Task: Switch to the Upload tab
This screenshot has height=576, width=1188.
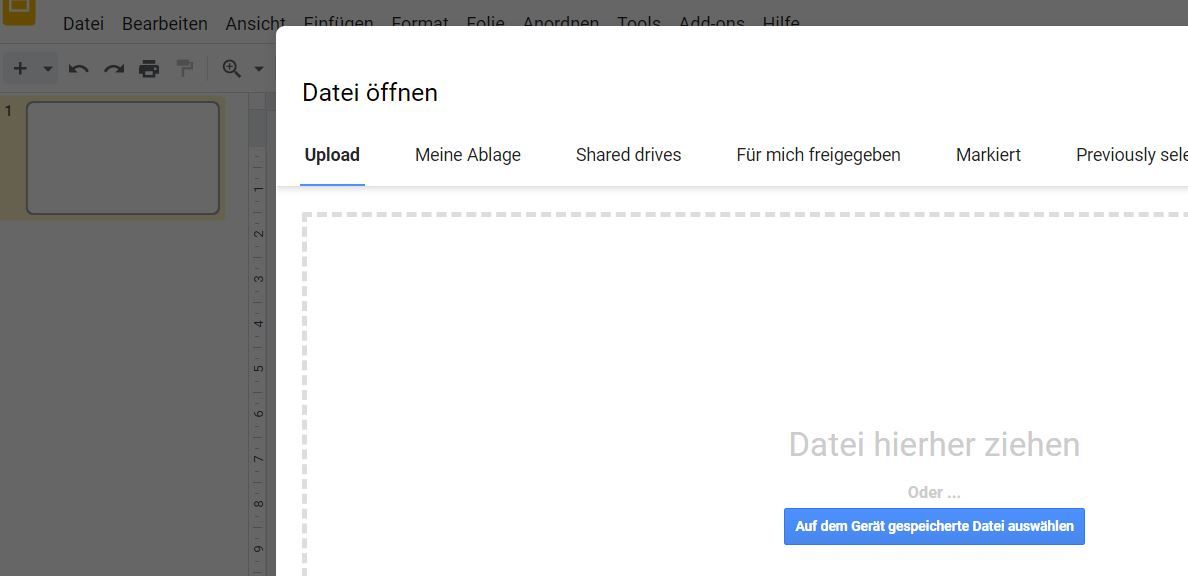Action: click(x=332, y=155)
